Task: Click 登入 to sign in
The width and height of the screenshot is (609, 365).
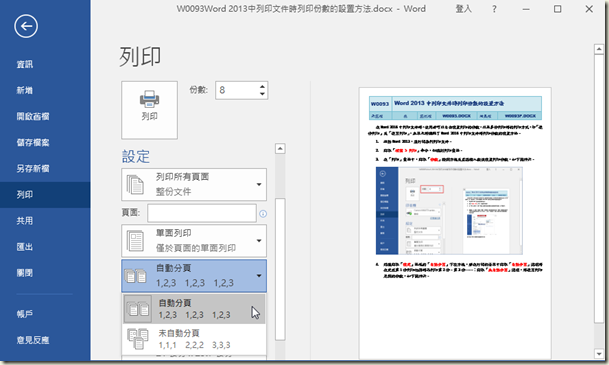Action: [463, 9]
